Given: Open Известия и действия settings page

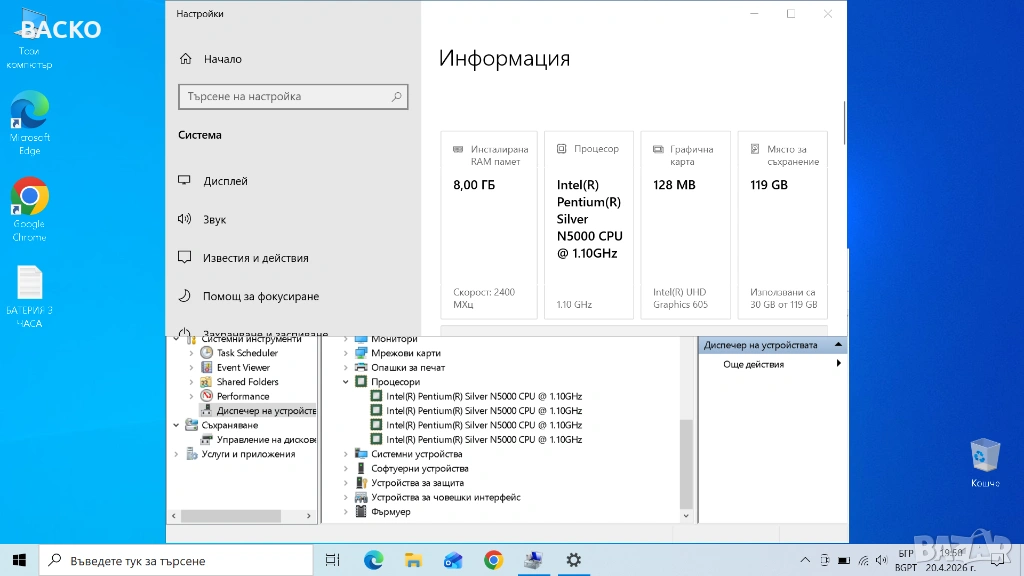Looking at the screenshot, I should point(255,258).
